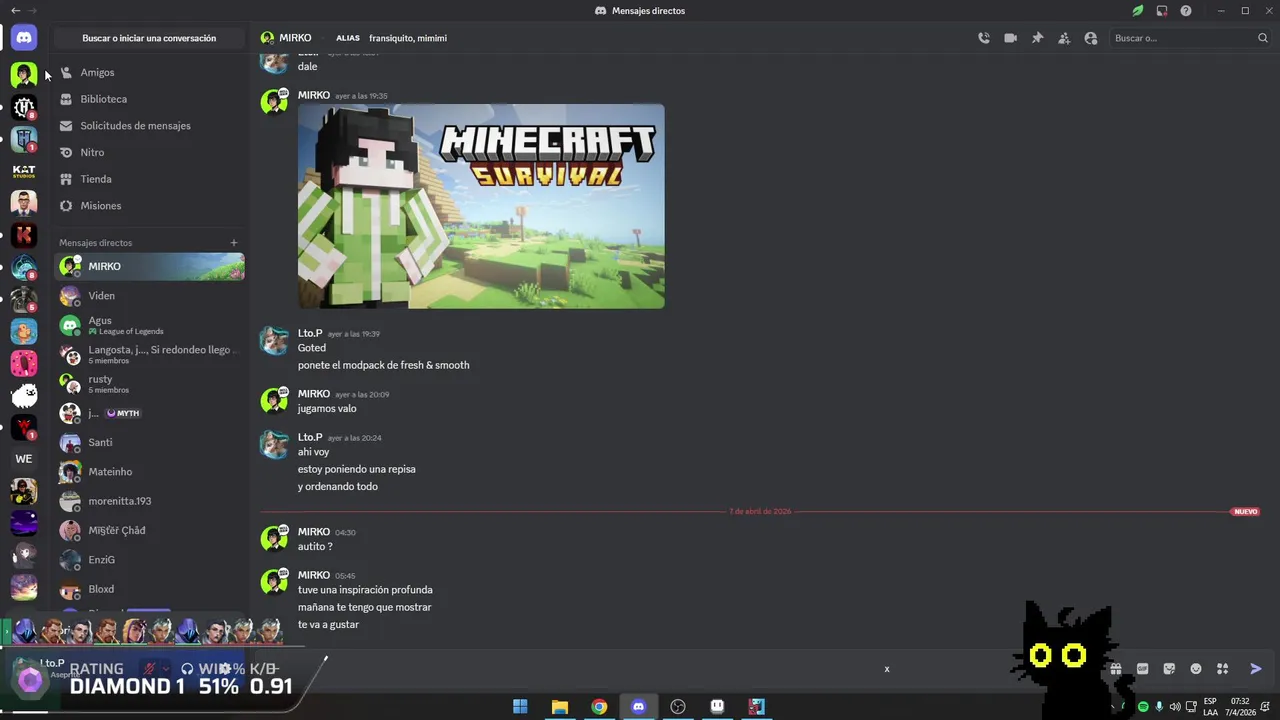
Task: Open the Windows Start menu
Action: (520, 707)
